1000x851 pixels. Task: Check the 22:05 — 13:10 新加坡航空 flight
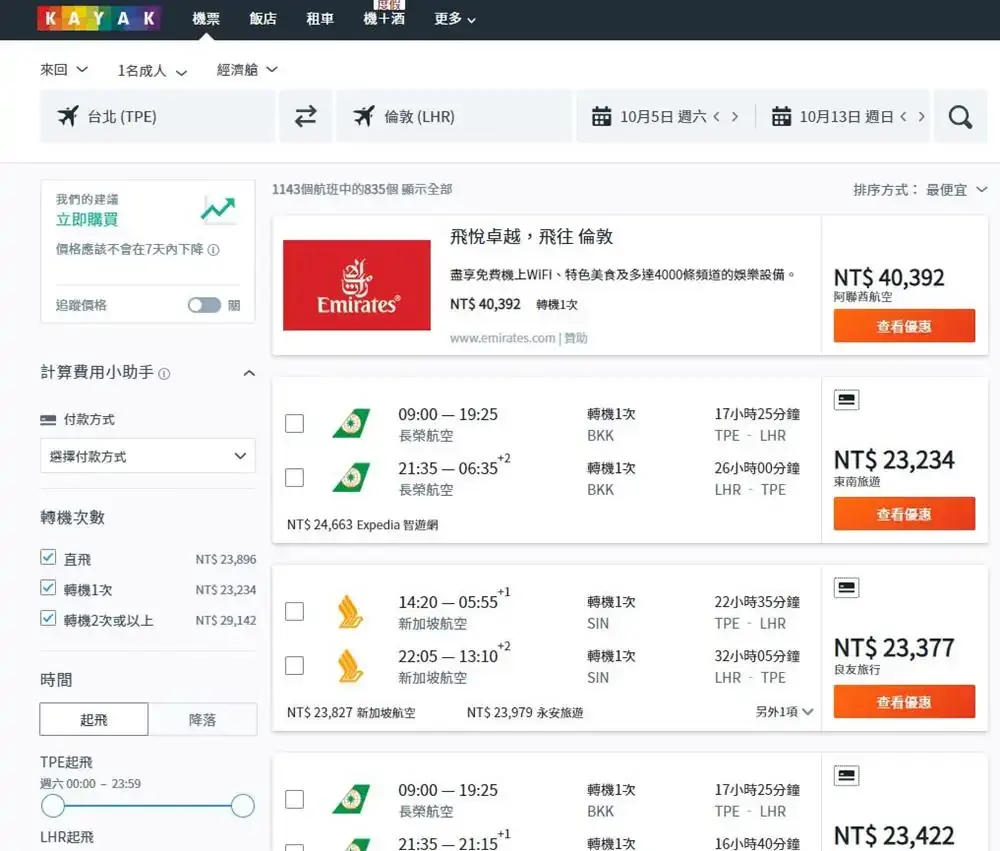(x=294, y=666)
